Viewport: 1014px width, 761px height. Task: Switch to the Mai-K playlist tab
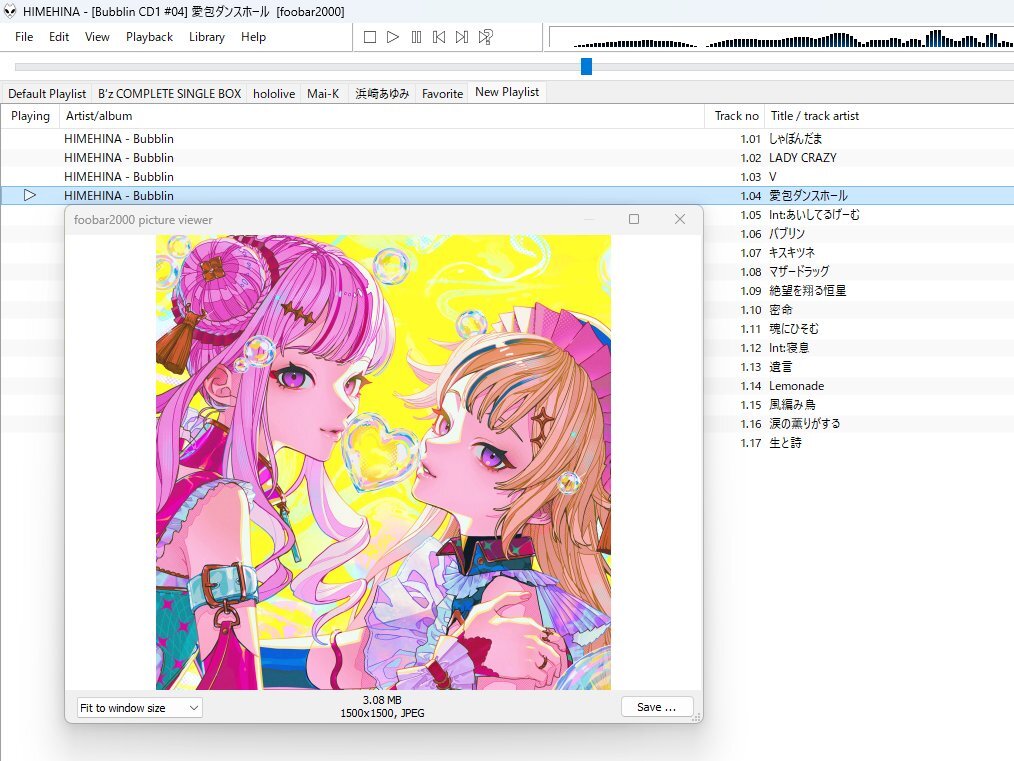pyautogui.click(x=323, y=94)
